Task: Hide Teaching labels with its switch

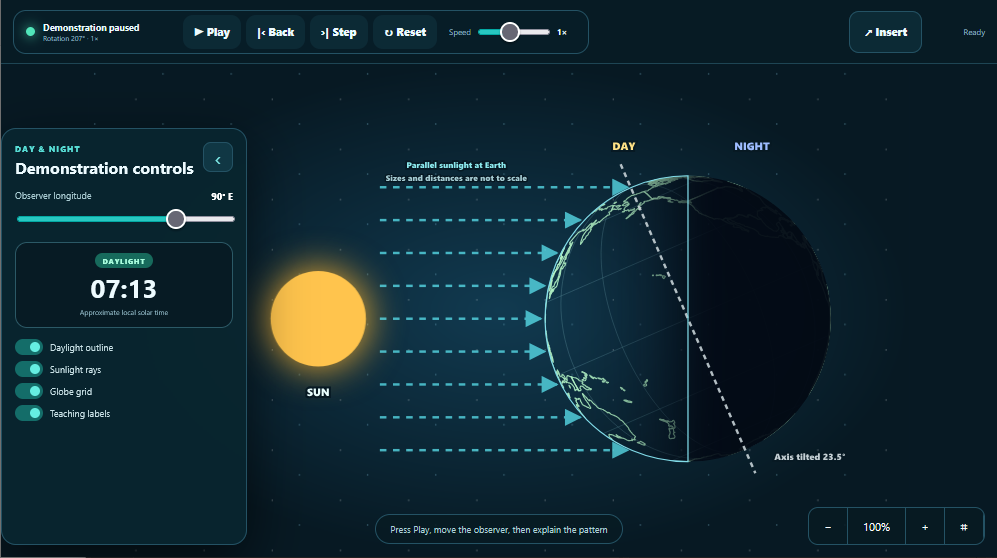Action: (x=29, y=413)
